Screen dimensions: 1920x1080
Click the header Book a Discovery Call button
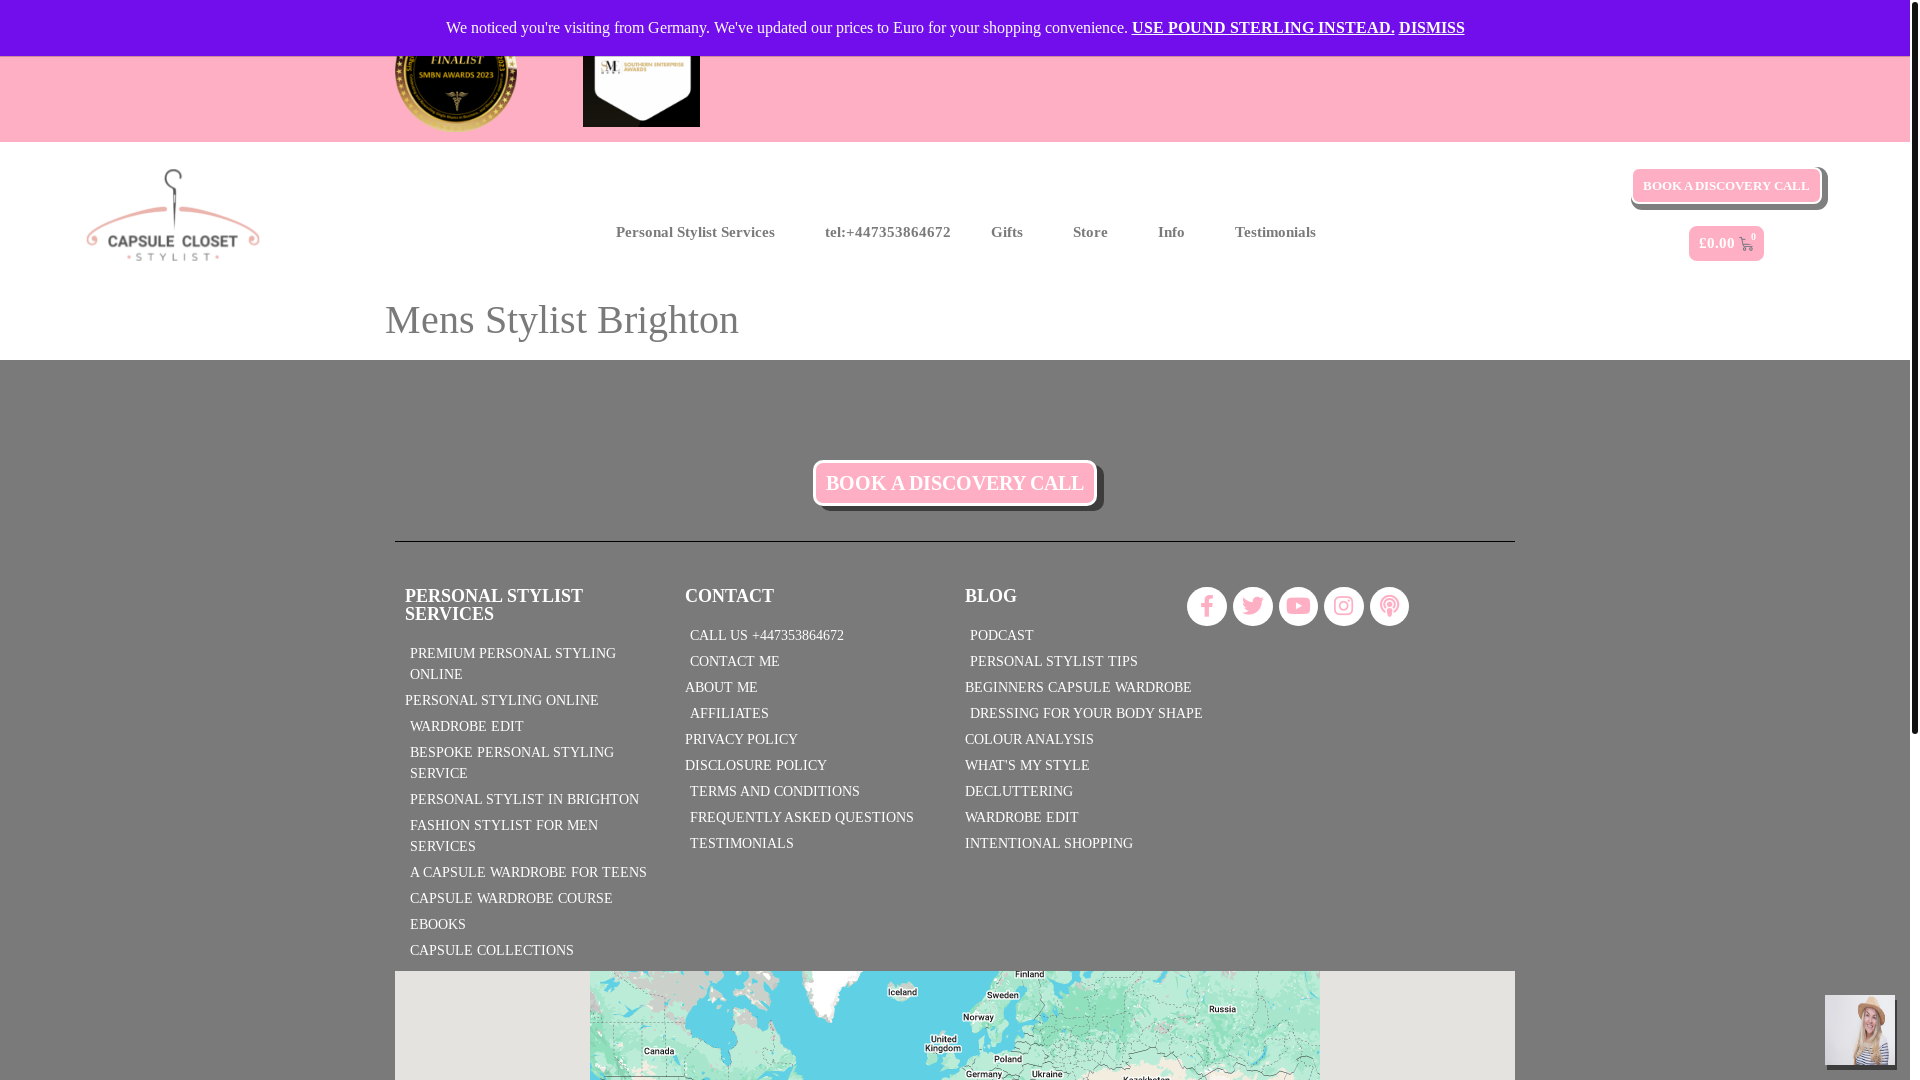tap(1726, 186)
